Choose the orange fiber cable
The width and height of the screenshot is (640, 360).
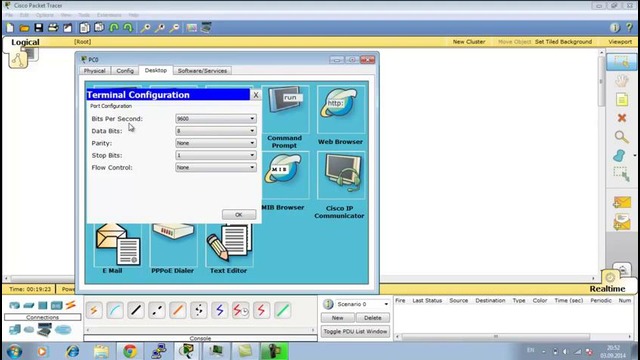coord(178,311)
